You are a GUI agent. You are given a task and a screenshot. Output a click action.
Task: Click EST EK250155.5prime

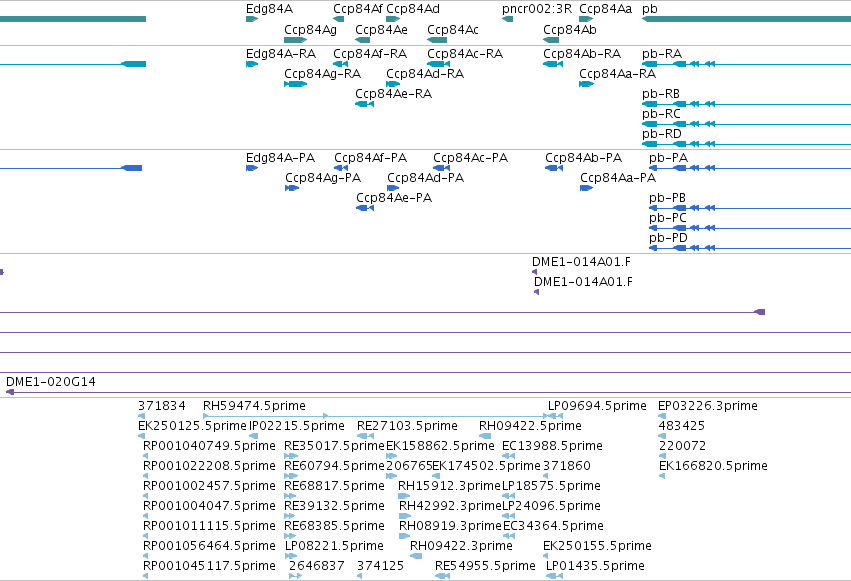point(597,546)
